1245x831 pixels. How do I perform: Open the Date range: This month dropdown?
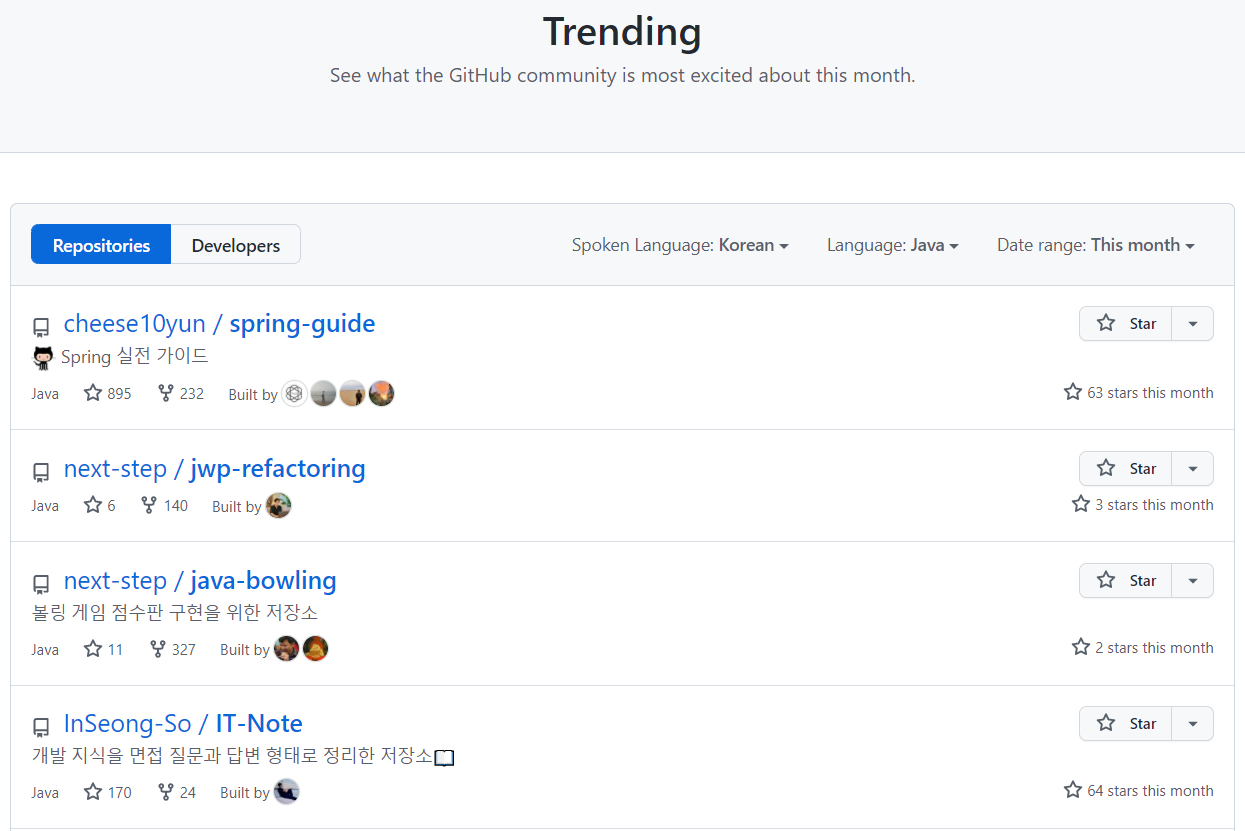[1095, 245]
